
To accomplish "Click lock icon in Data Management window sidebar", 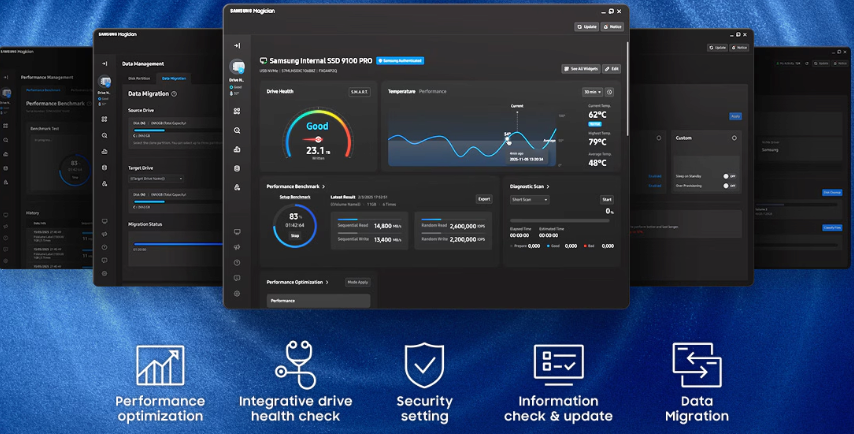I will 105,184.
